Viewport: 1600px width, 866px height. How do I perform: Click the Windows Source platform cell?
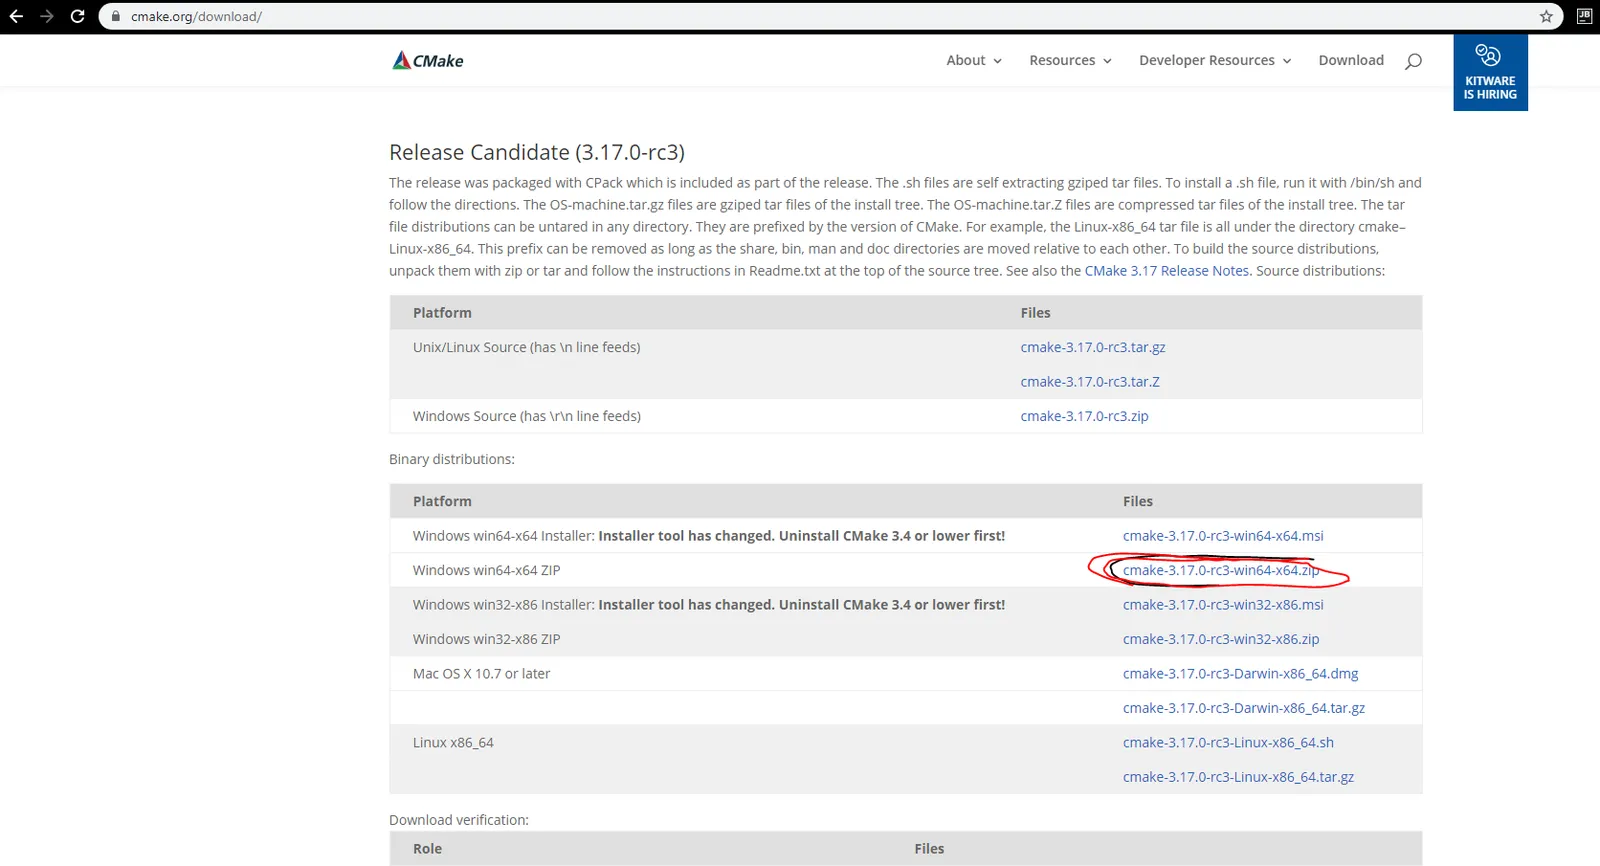pos(527,416)
